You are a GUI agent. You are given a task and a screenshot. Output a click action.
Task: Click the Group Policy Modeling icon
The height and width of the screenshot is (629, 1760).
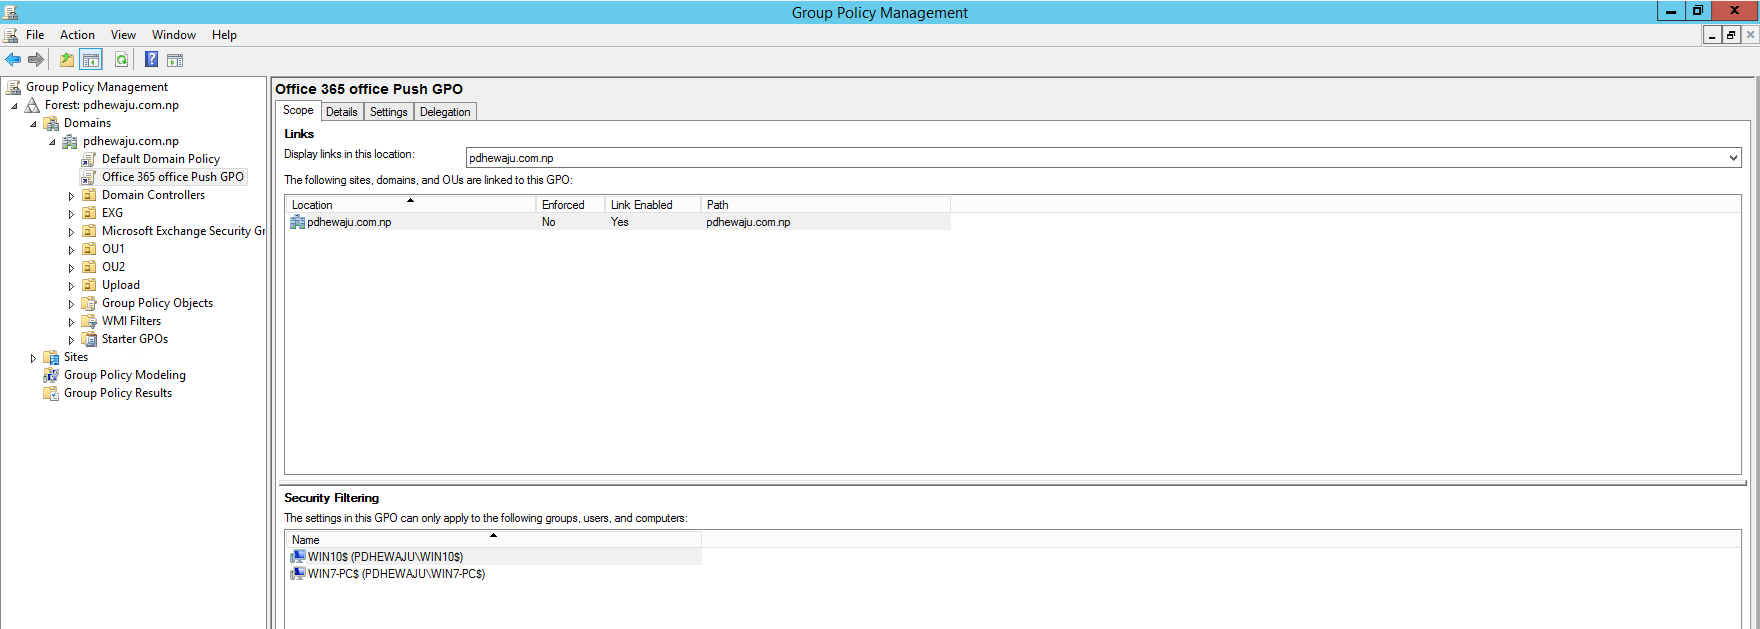click(x=51, y=375)
